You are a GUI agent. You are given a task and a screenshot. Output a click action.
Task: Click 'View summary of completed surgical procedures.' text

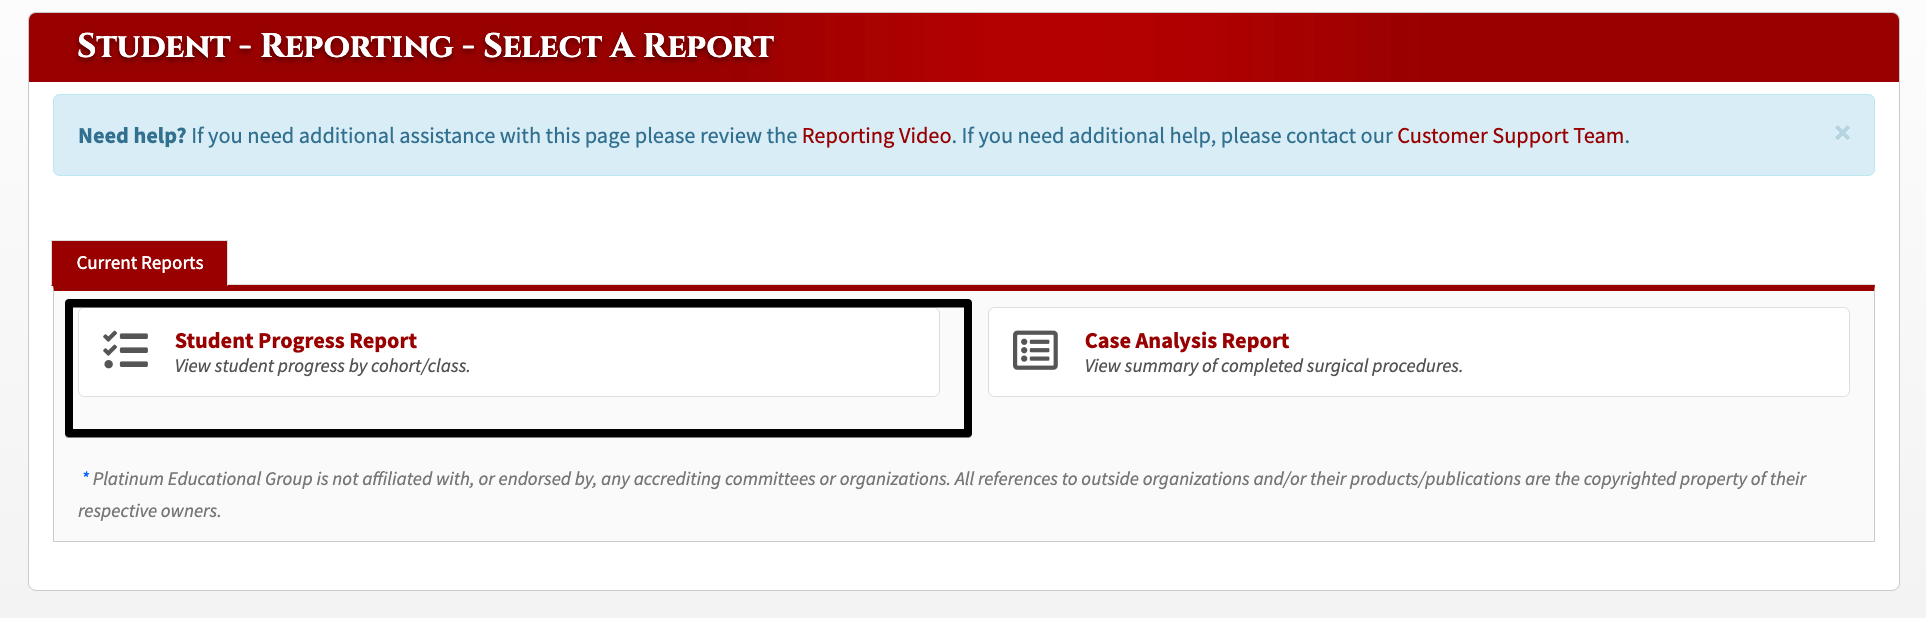click(x=1273, y=366)
